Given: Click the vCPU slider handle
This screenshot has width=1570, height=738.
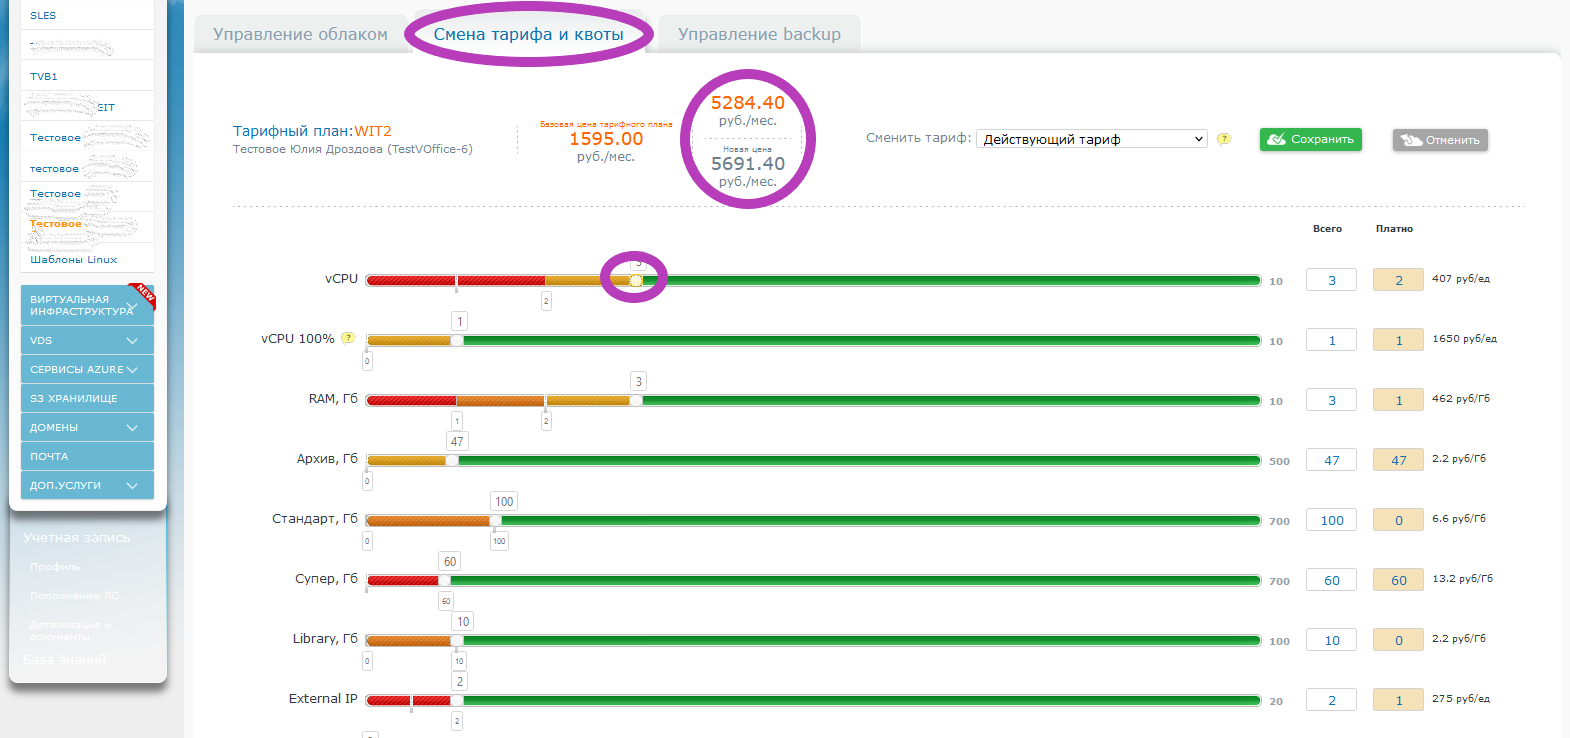Looking at the screenshot, I should (x=636, y=280).
